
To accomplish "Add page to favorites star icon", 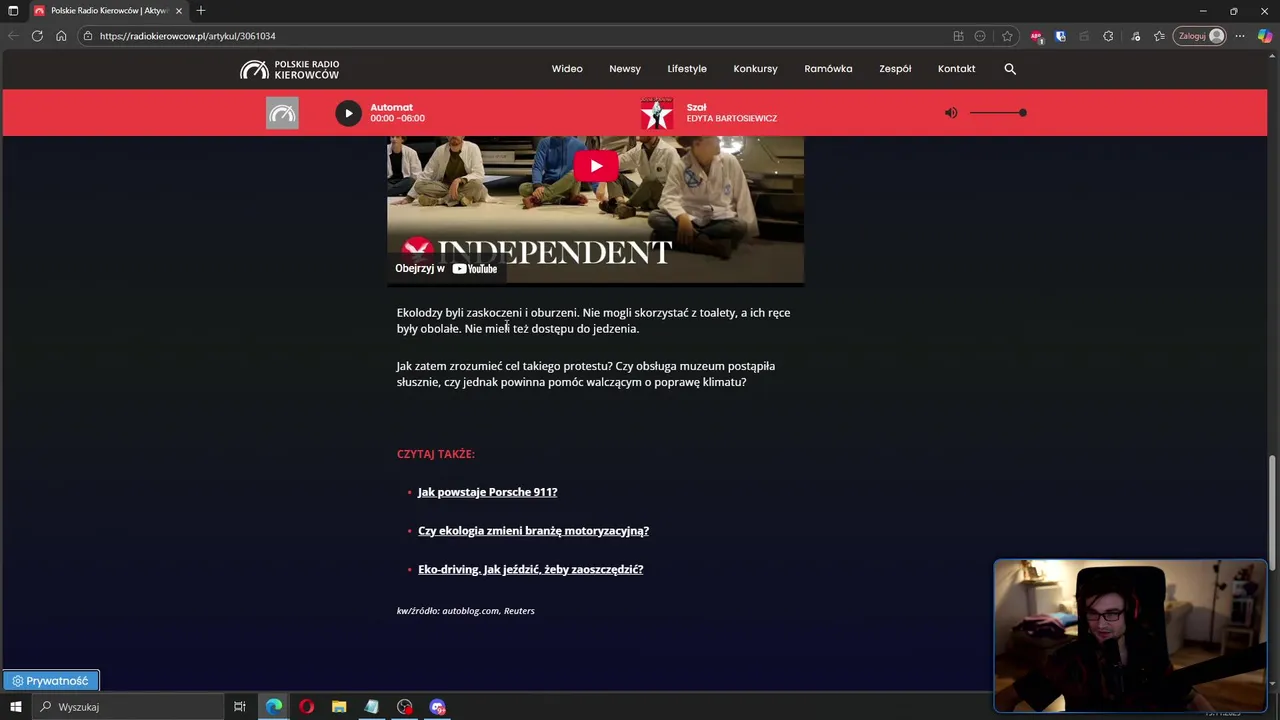I will tap(1007, 36).
